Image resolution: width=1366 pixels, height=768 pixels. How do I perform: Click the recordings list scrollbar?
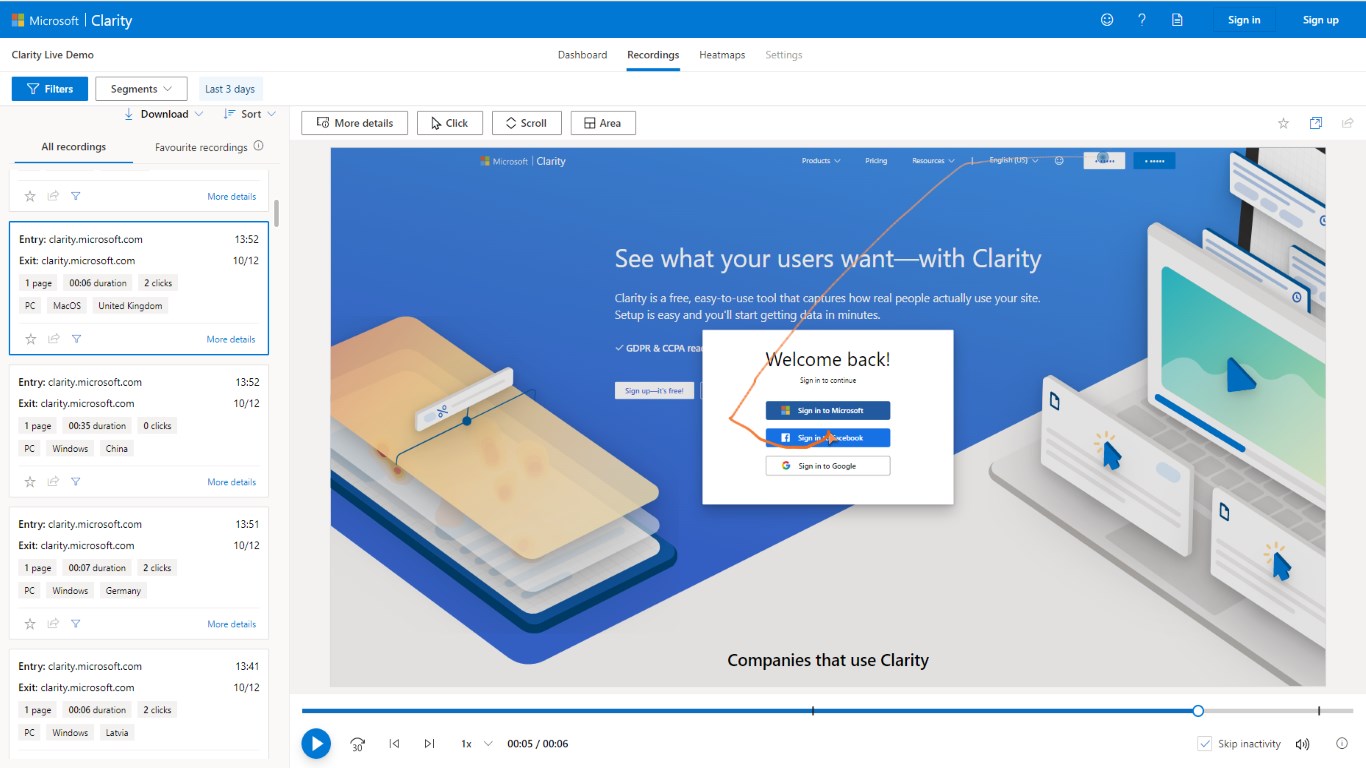277,213
